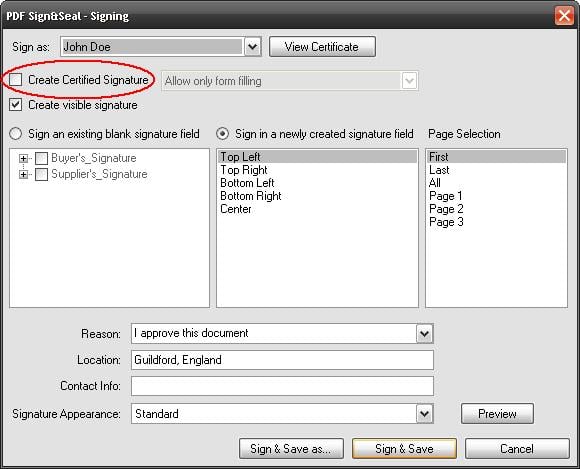Viewport: 580px width, 469px height.
Task: Open the Sign as dropdown arrow
Action: pos(253,47)
